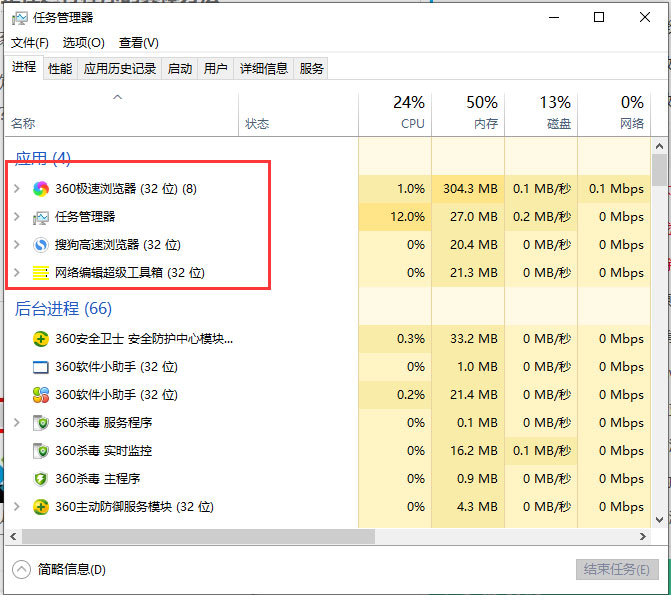Switch to the 启动 tab

pos(180,68)
